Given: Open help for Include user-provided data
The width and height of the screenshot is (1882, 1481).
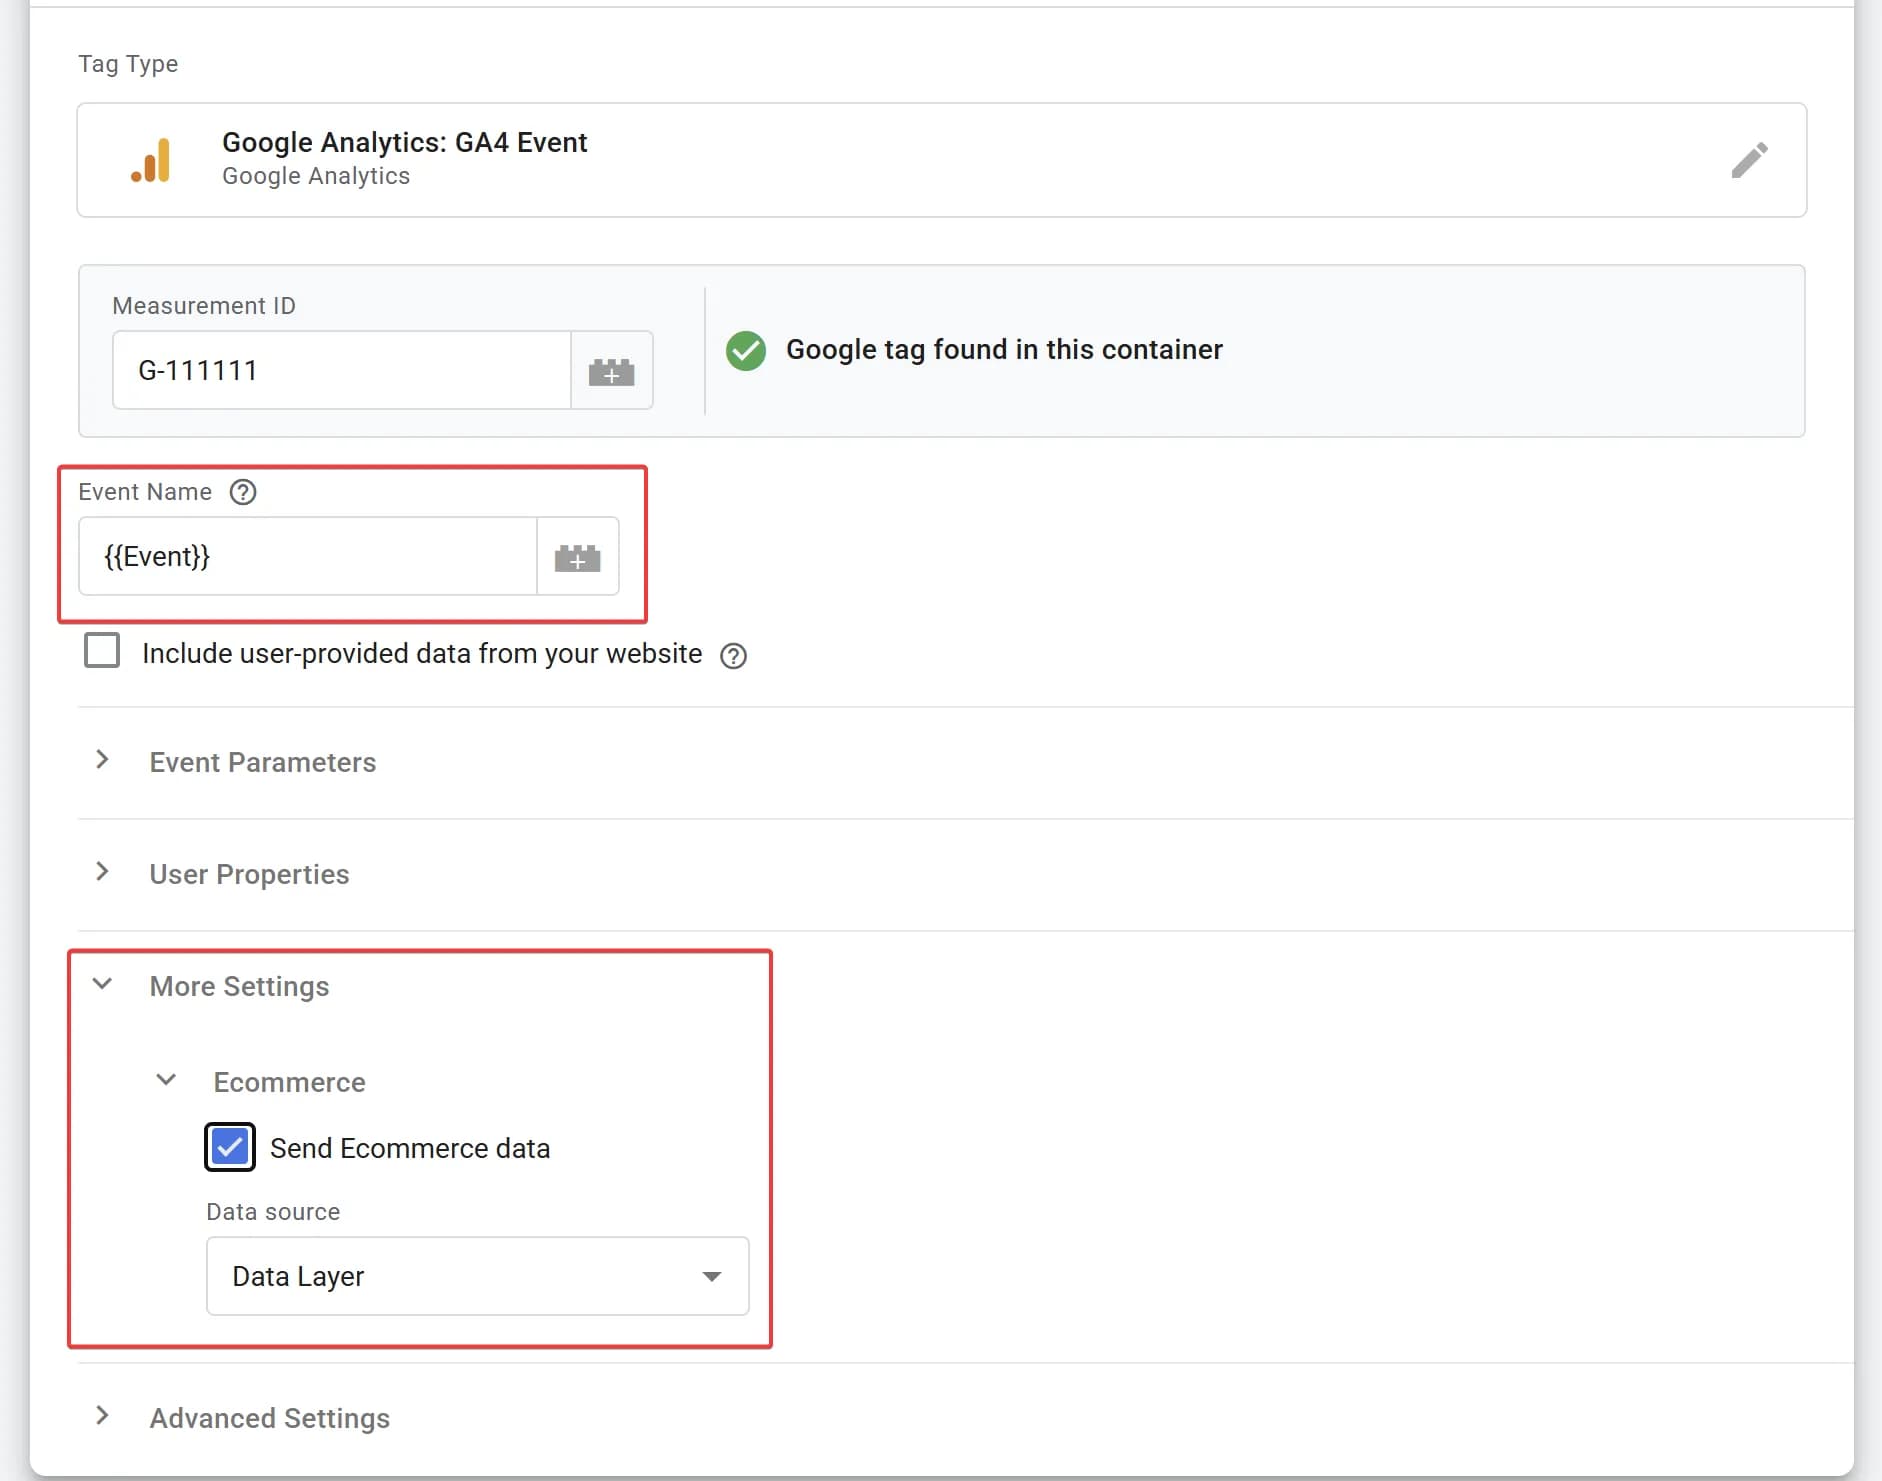Looking at the screenshot, I should pos(734,656).
